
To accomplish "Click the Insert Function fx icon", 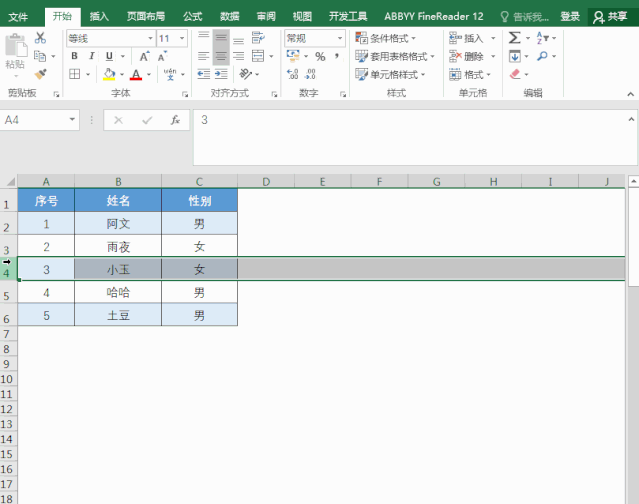I will [175, 120].
